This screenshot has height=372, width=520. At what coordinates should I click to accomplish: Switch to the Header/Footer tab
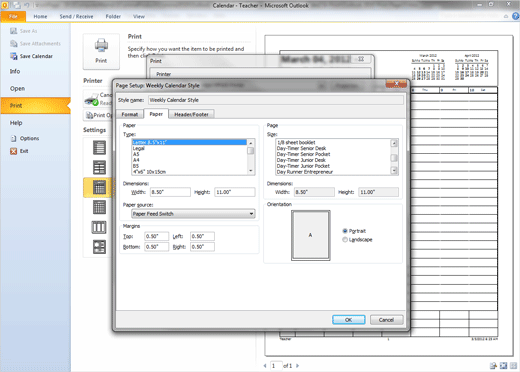[x=191, y=114]
